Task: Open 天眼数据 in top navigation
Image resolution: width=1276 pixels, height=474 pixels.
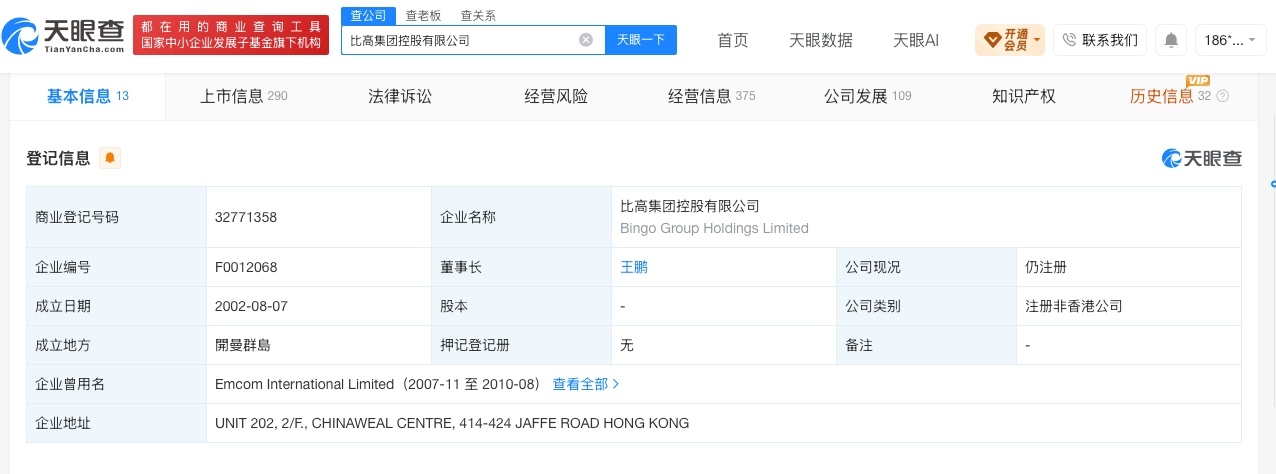Action: [821, 40]
